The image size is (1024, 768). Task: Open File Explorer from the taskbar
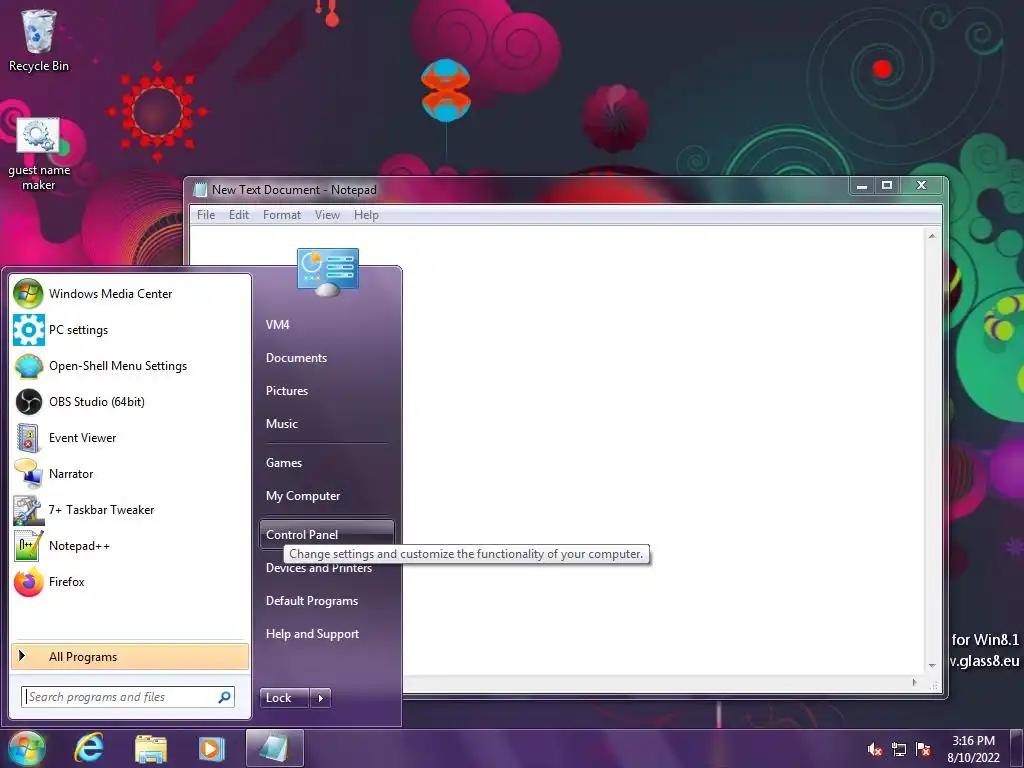pos(151,749)
